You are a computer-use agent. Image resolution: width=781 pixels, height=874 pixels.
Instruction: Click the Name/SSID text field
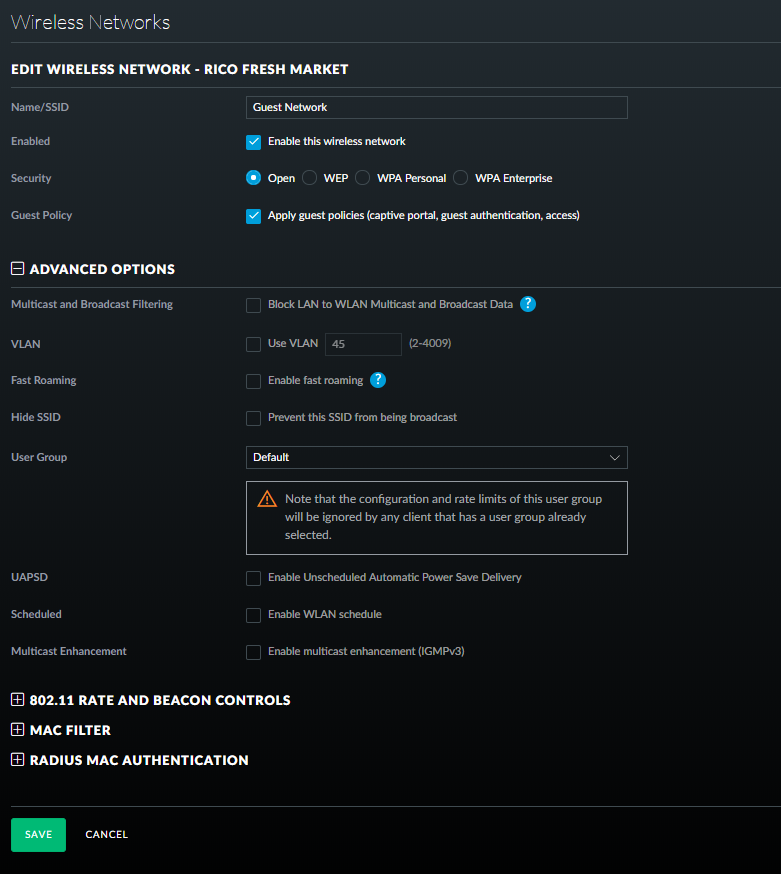[436, 107]
